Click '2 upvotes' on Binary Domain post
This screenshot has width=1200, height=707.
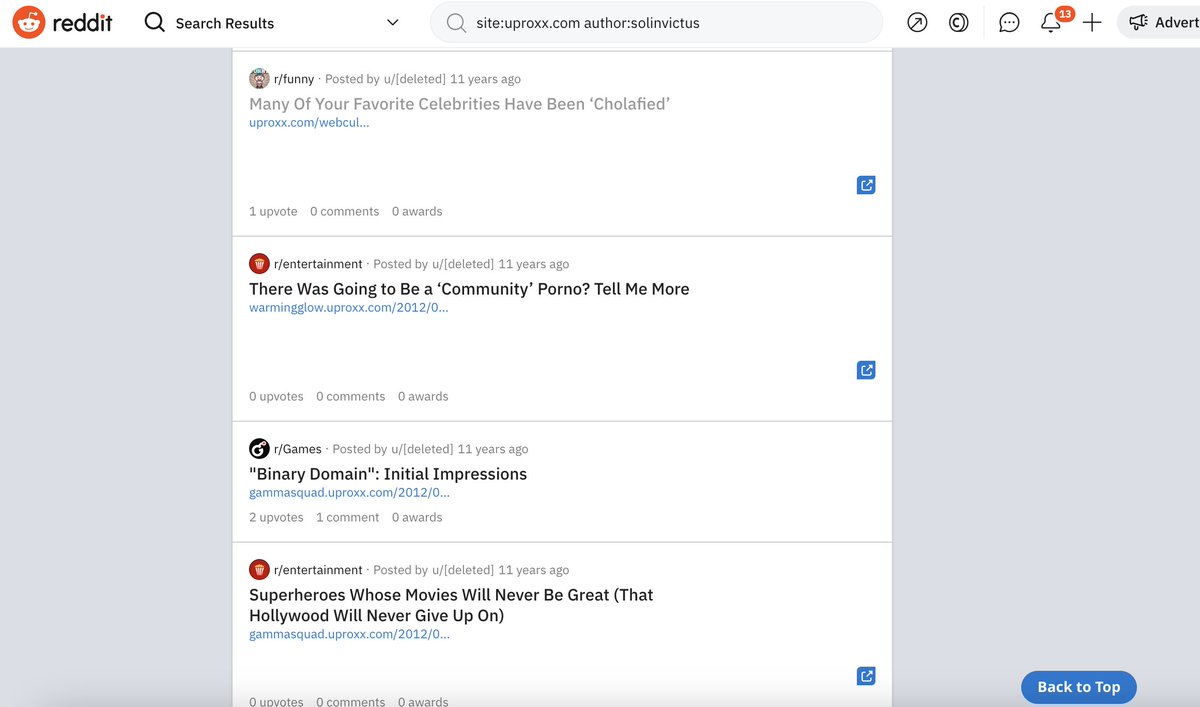[276, 517]
